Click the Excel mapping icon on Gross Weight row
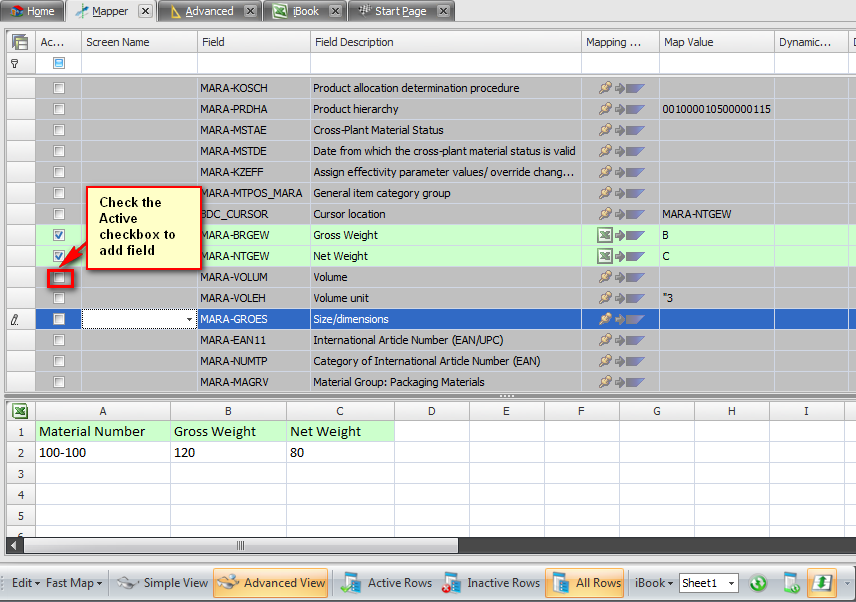The height and width of the screenshot is (602, 856). (x=604, y=235)
